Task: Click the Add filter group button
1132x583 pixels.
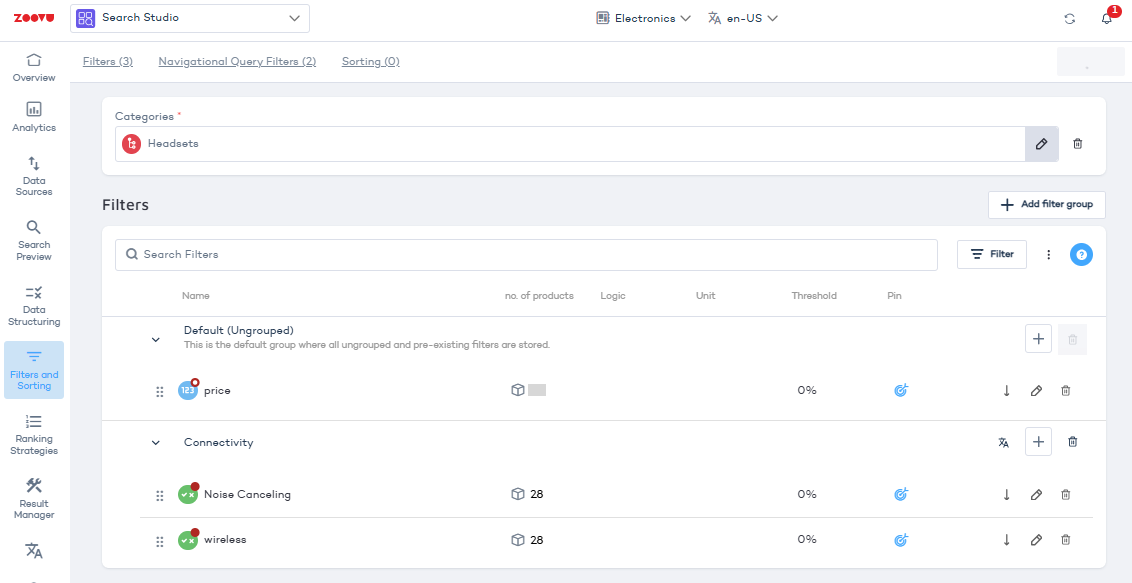Action: click(x=1046, y=204)
